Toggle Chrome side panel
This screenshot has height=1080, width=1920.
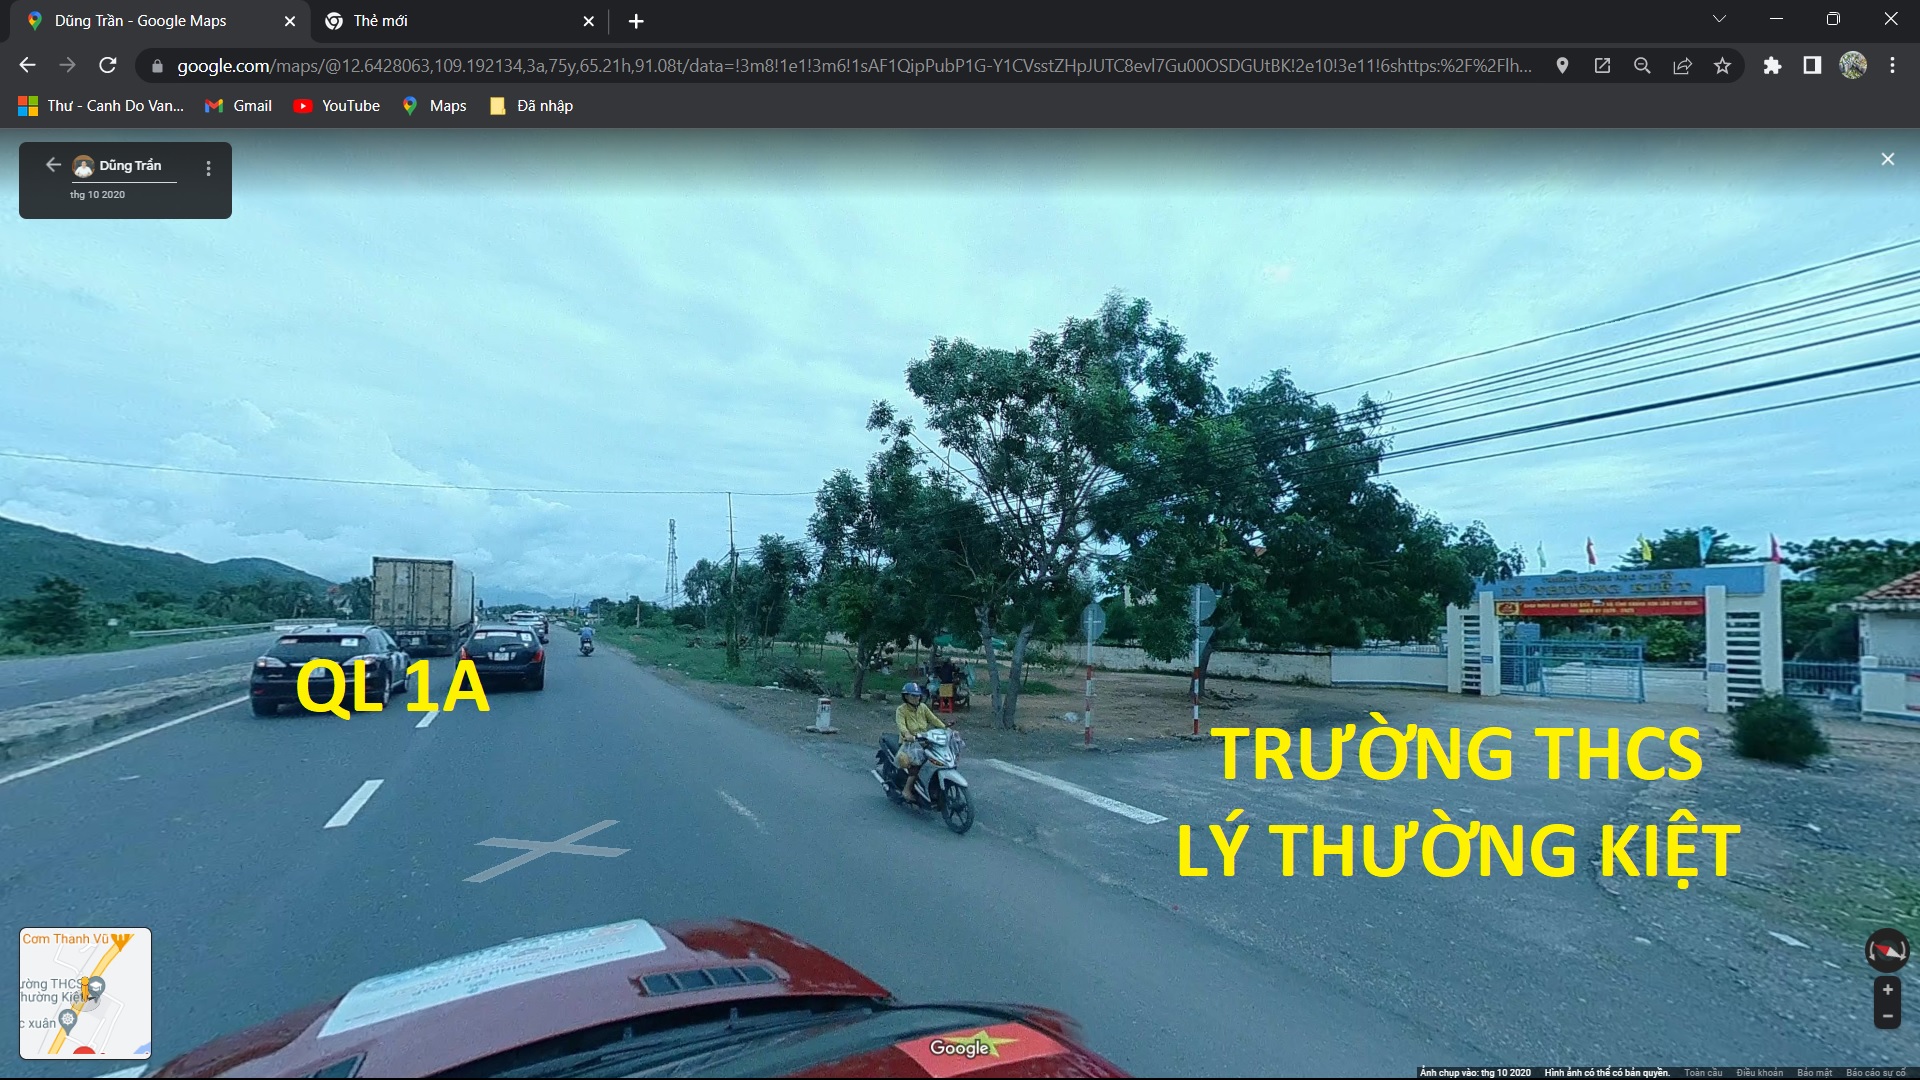click(1812, 66)
